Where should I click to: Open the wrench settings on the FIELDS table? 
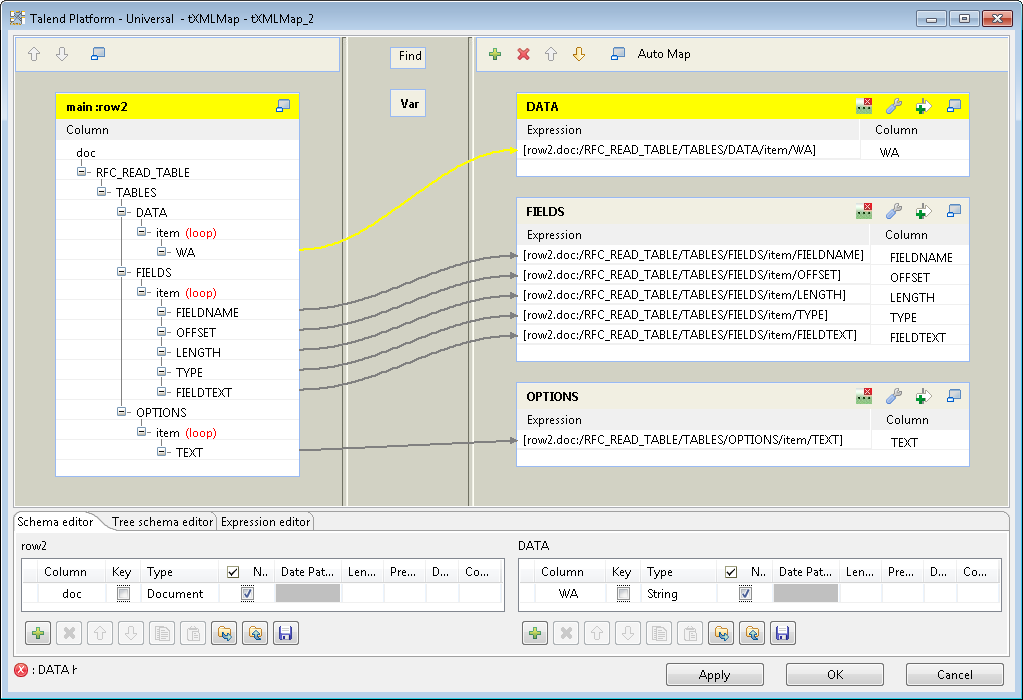[893, 211]
